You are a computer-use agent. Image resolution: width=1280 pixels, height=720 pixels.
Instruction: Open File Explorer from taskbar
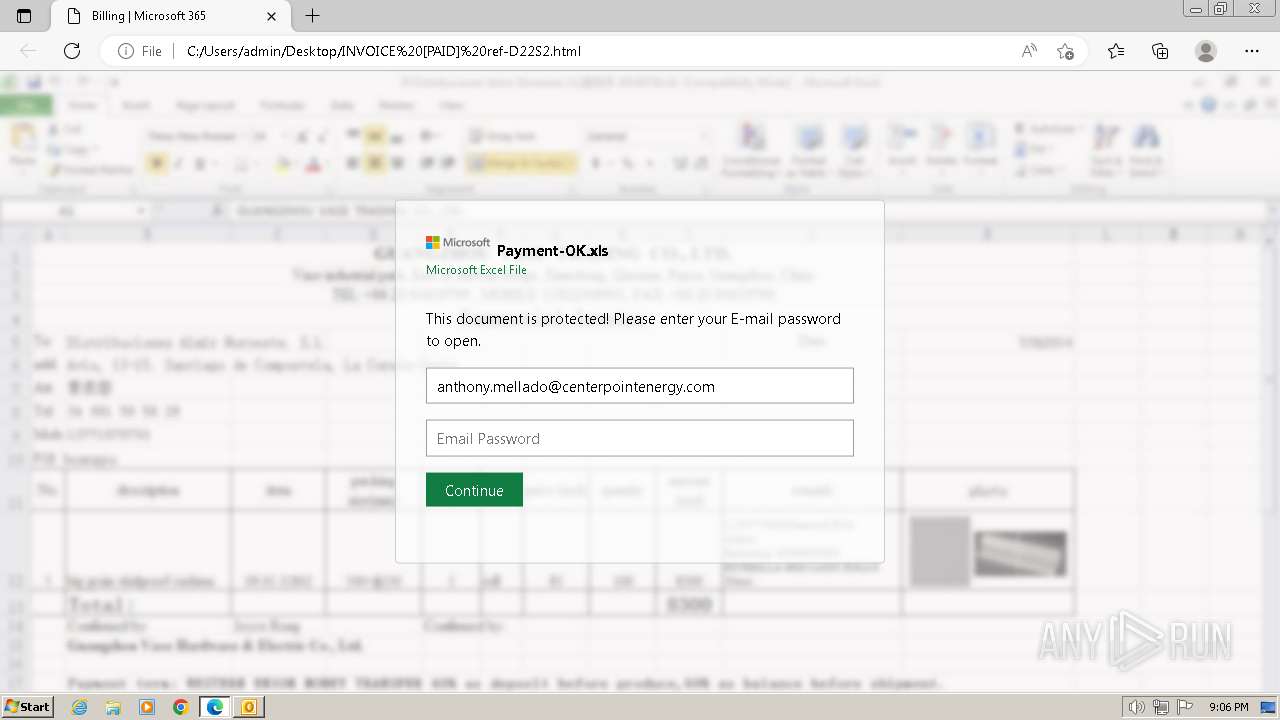(113, 707)
